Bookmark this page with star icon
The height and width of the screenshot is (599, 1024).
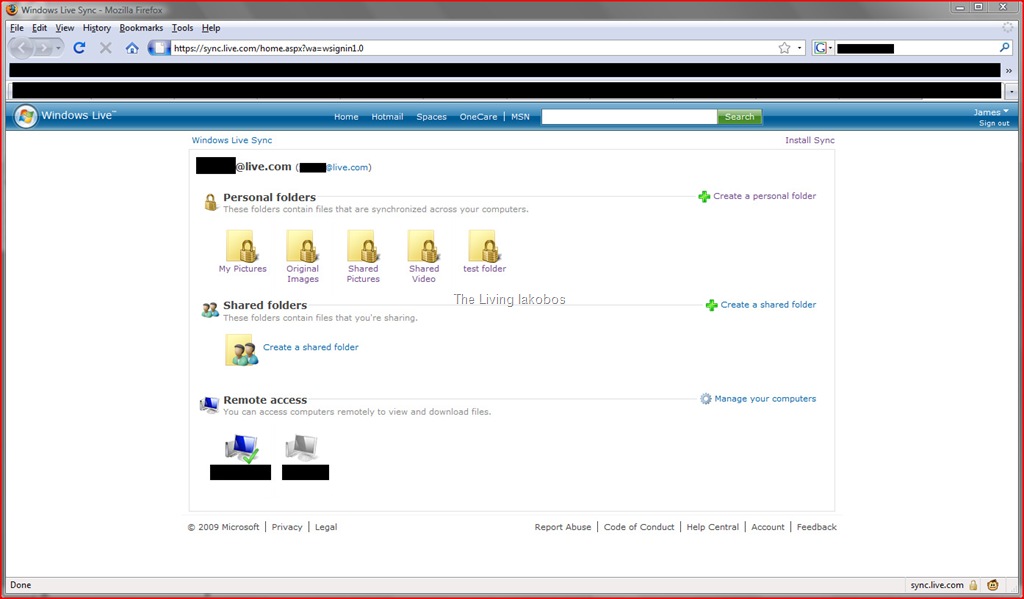point(784,48)
